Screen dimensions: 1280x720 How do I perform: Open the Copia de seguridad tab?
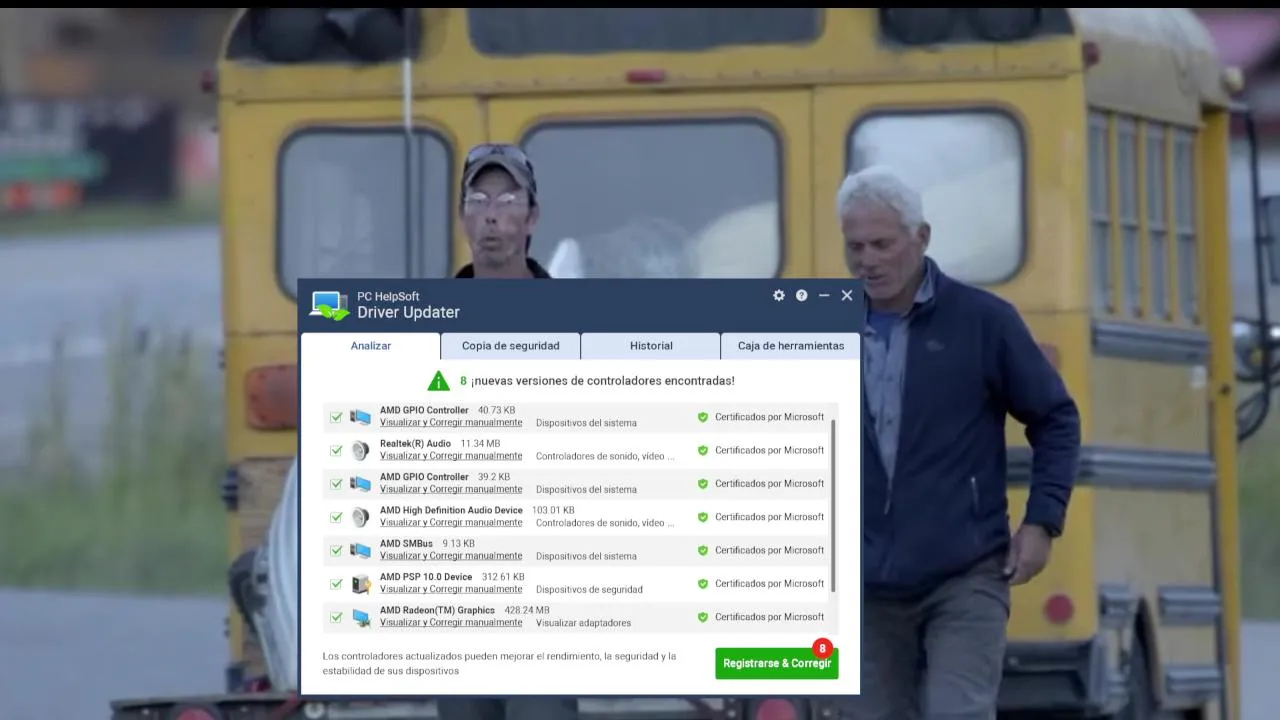point(510,346)
